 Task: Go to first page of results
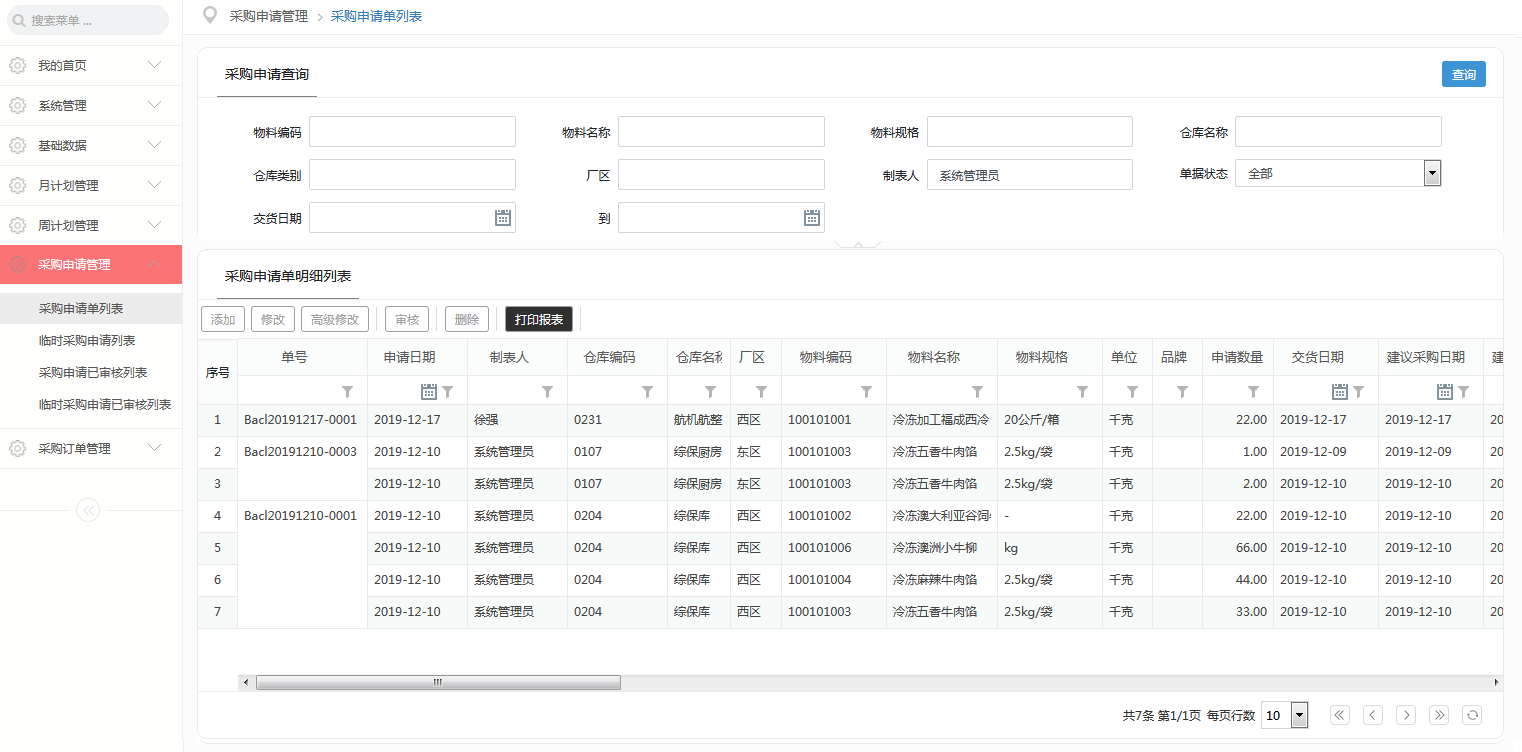coord(1340,715)
